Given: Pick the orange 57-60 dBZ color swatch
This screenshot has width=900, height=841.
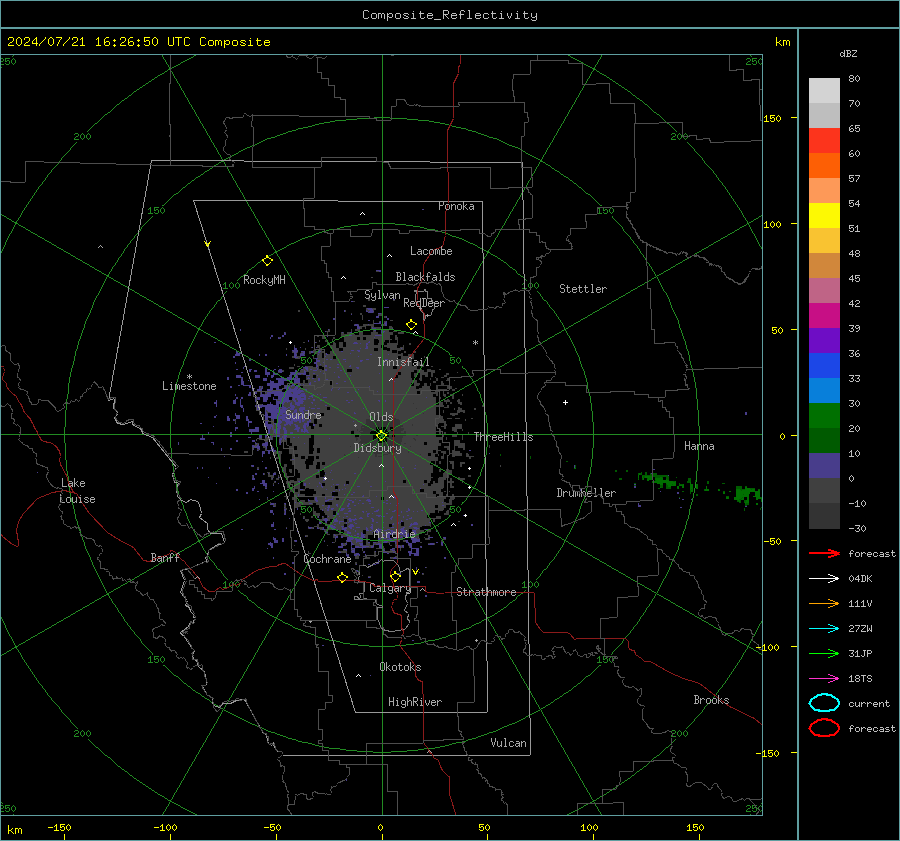Looking at the screenshot, I should tap(824, 165).
